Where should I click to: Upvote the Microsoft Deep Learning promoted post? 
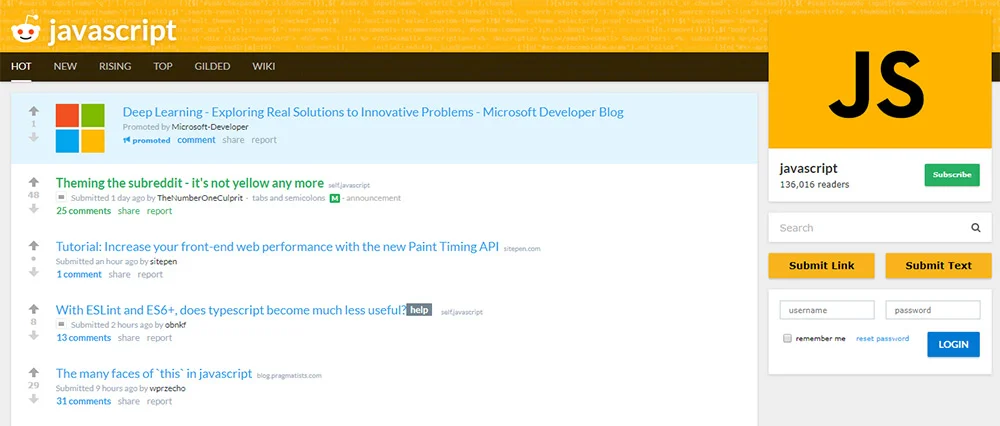(x=34, y=110)
